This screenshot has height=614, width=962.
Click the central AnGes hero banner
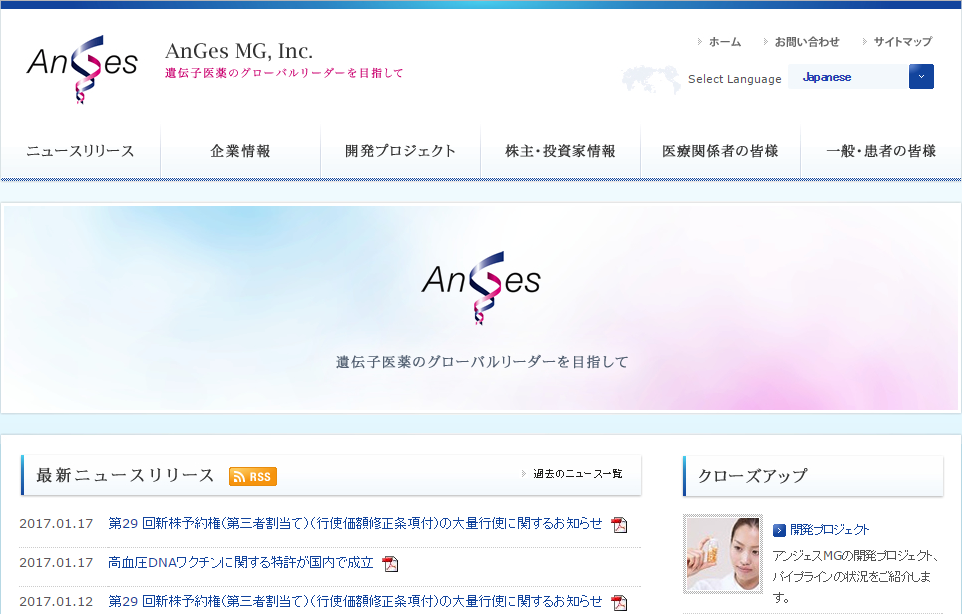pyautogui.click(x=481, y=308)
